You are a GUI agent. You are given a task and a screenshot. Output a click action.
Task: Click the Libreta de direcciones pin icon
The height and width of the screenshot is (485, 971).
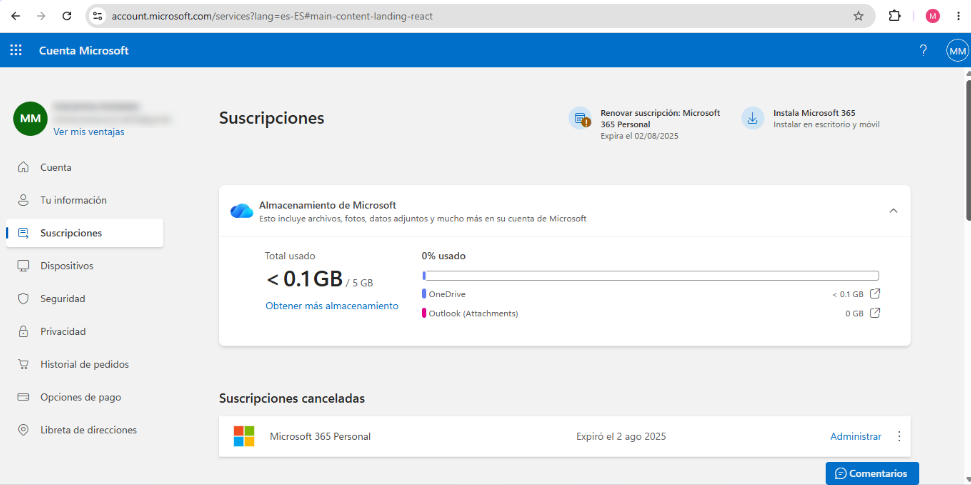tap(23, 430)
